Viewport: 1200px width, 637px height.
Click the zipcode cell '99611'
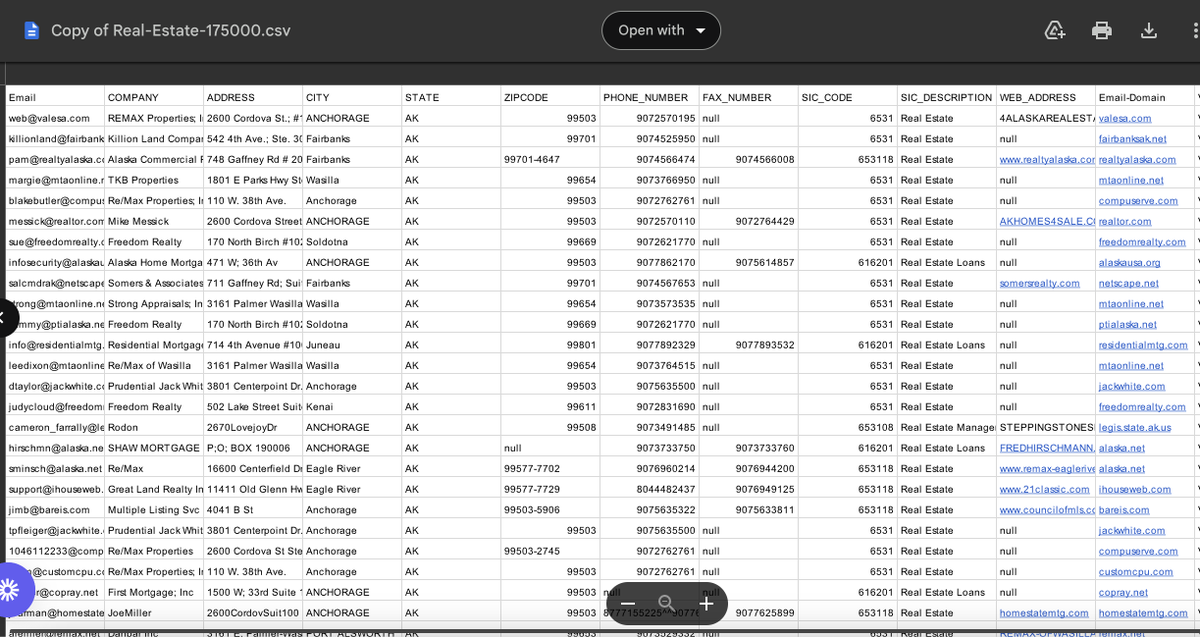pyautogui.click(x=550, y=407)
